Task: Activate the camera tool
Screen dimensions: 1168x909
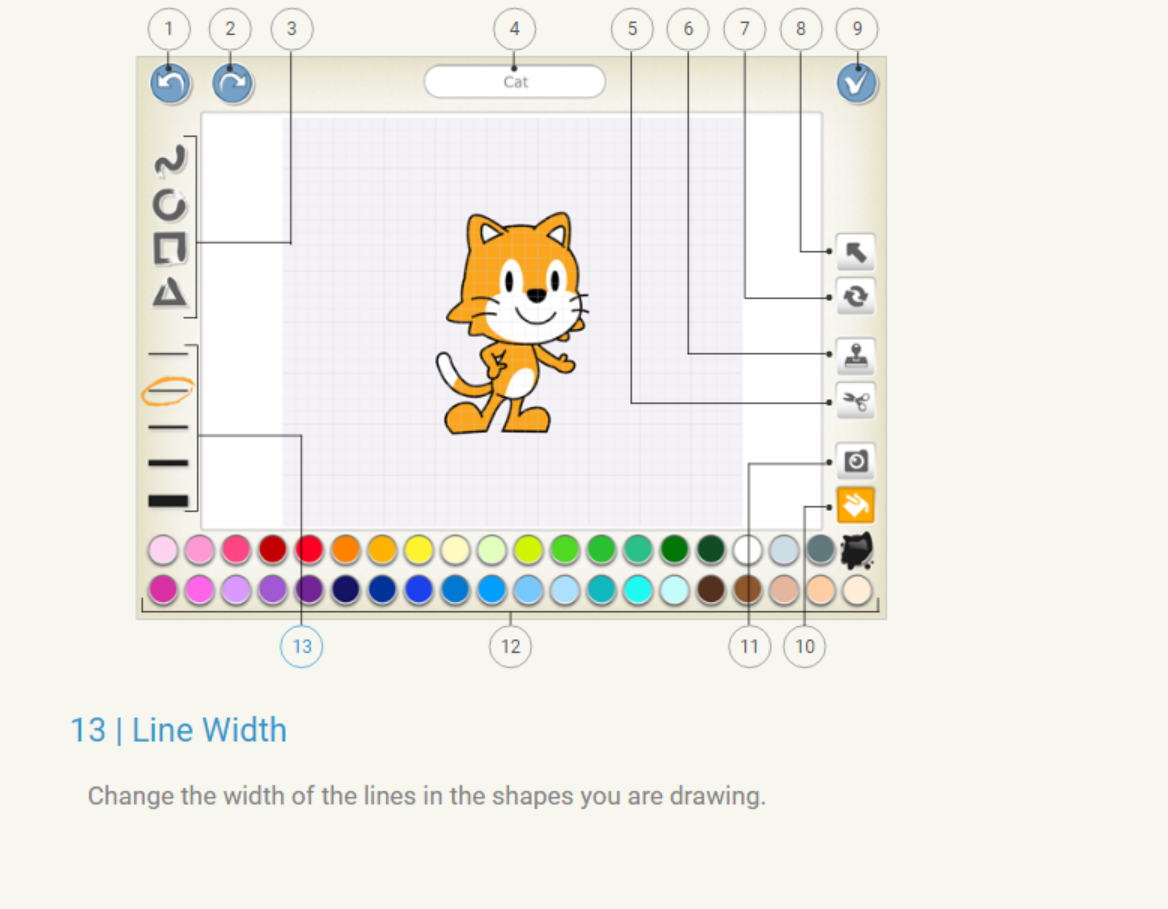Action: coord(855,461)
